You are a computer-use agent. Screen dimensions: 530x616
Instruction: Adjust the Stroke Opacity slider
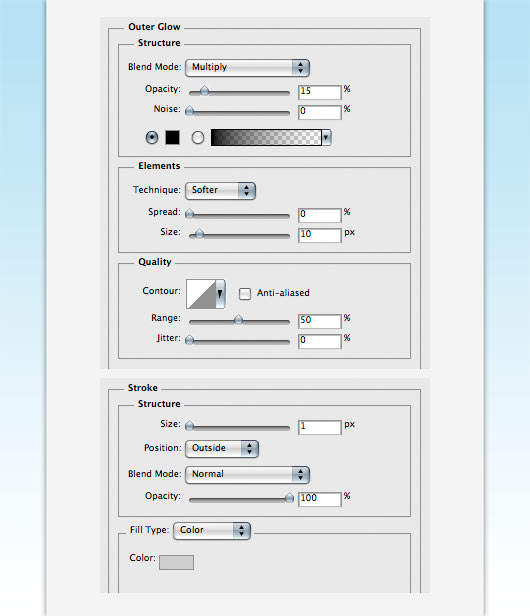289,499
